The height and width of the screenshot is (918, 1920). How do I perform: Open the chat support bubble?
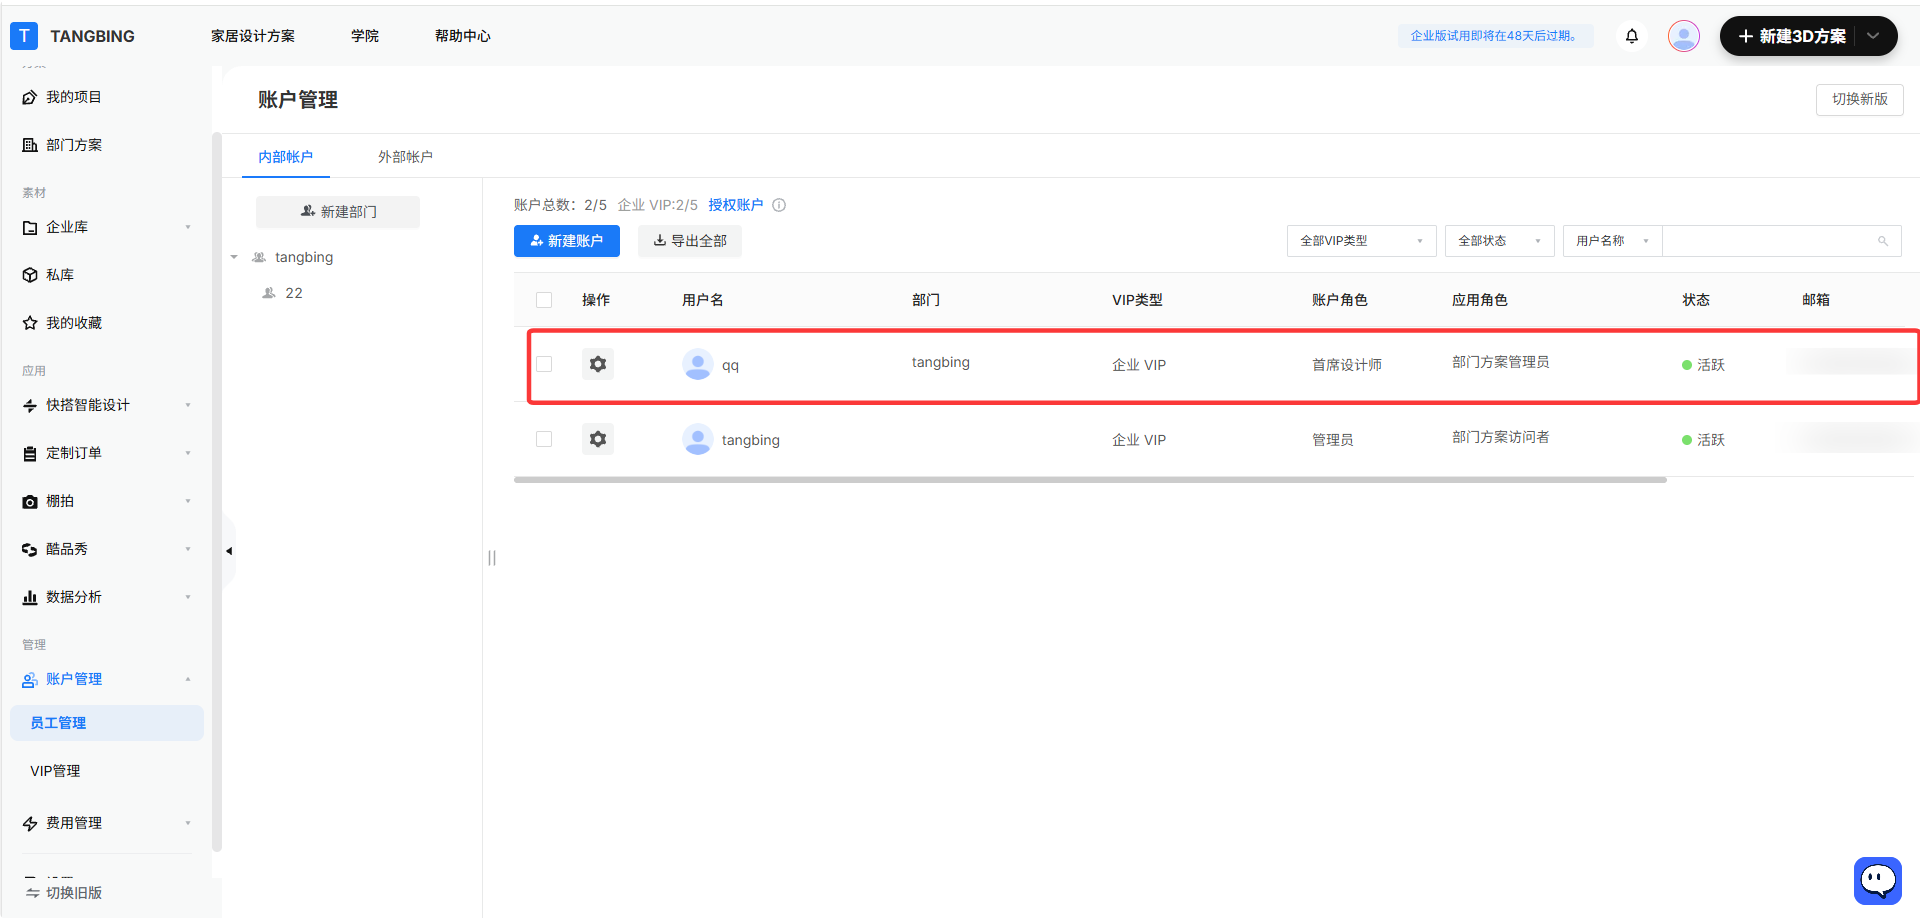[1877, 881]
